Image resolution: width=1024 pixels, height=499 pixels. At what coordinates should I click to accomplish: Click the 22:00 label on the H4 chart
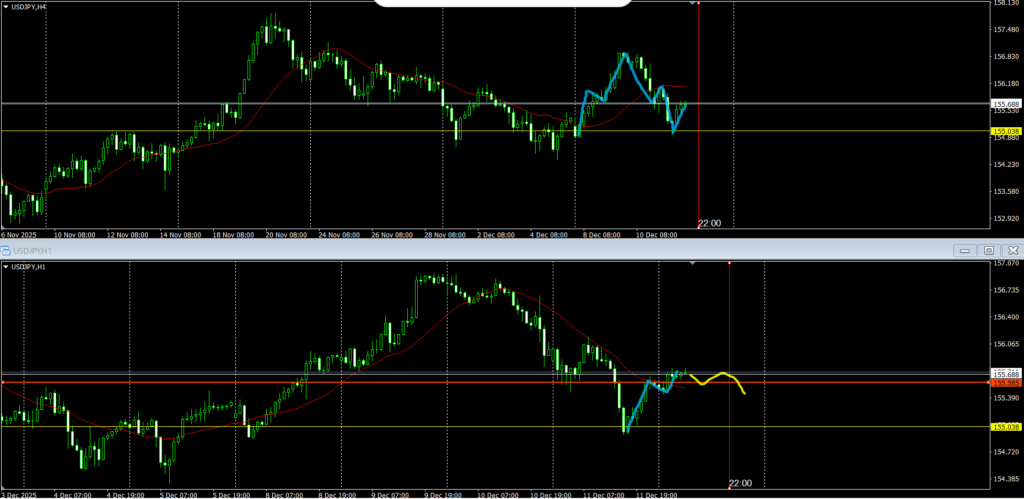pyautogui.click(x=709, y=223)
